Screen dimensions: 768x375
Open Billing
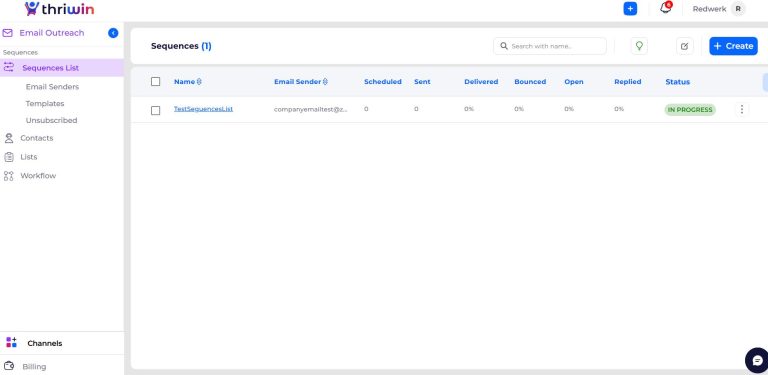point(34,366)
